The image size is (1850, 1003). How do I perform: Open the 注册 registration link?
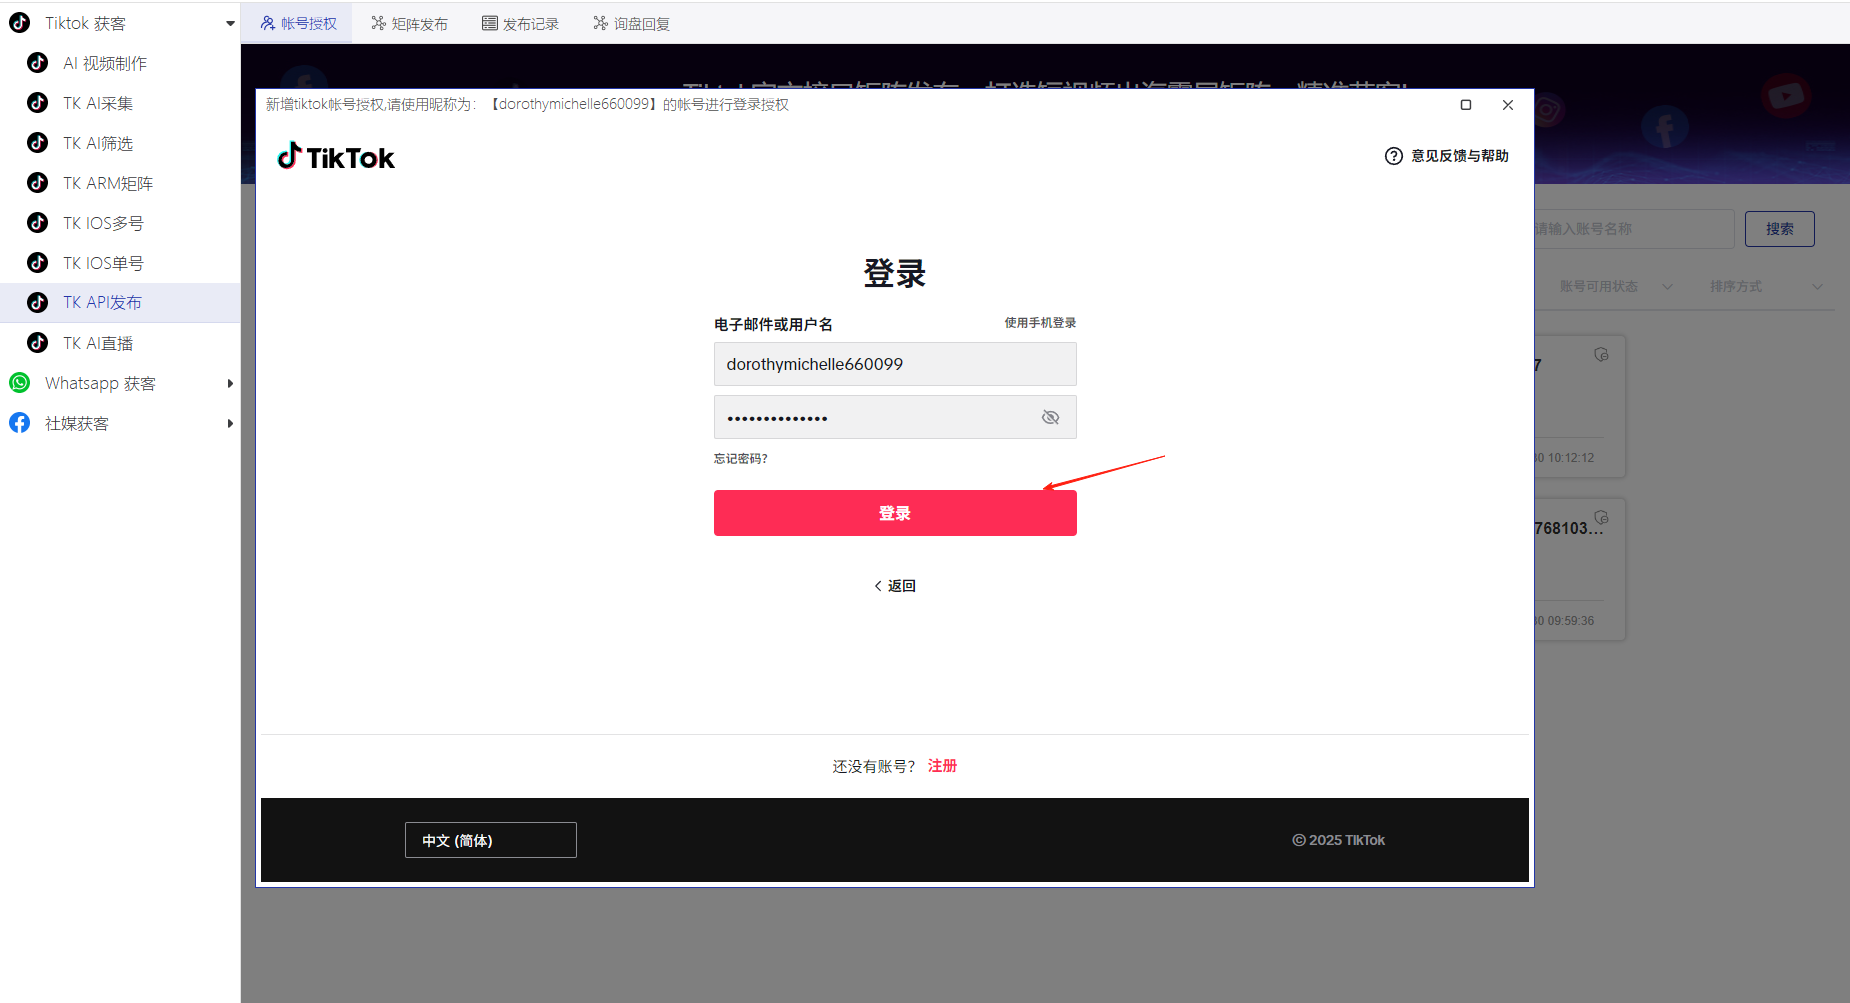coord(941,765)
